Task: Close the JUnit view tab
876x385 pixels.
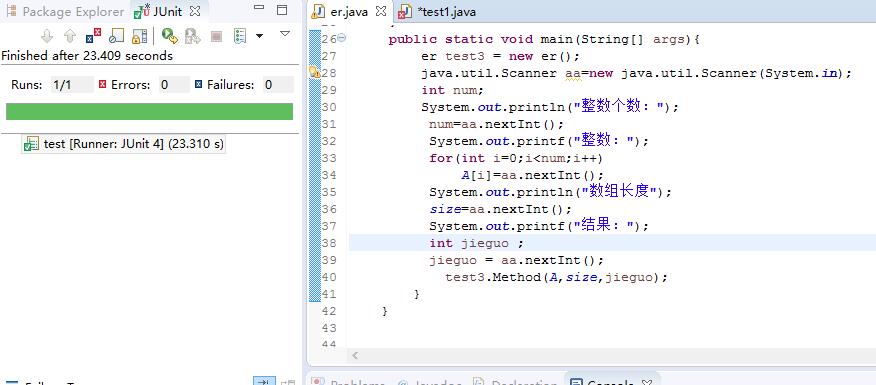Action: click(195, 11)
